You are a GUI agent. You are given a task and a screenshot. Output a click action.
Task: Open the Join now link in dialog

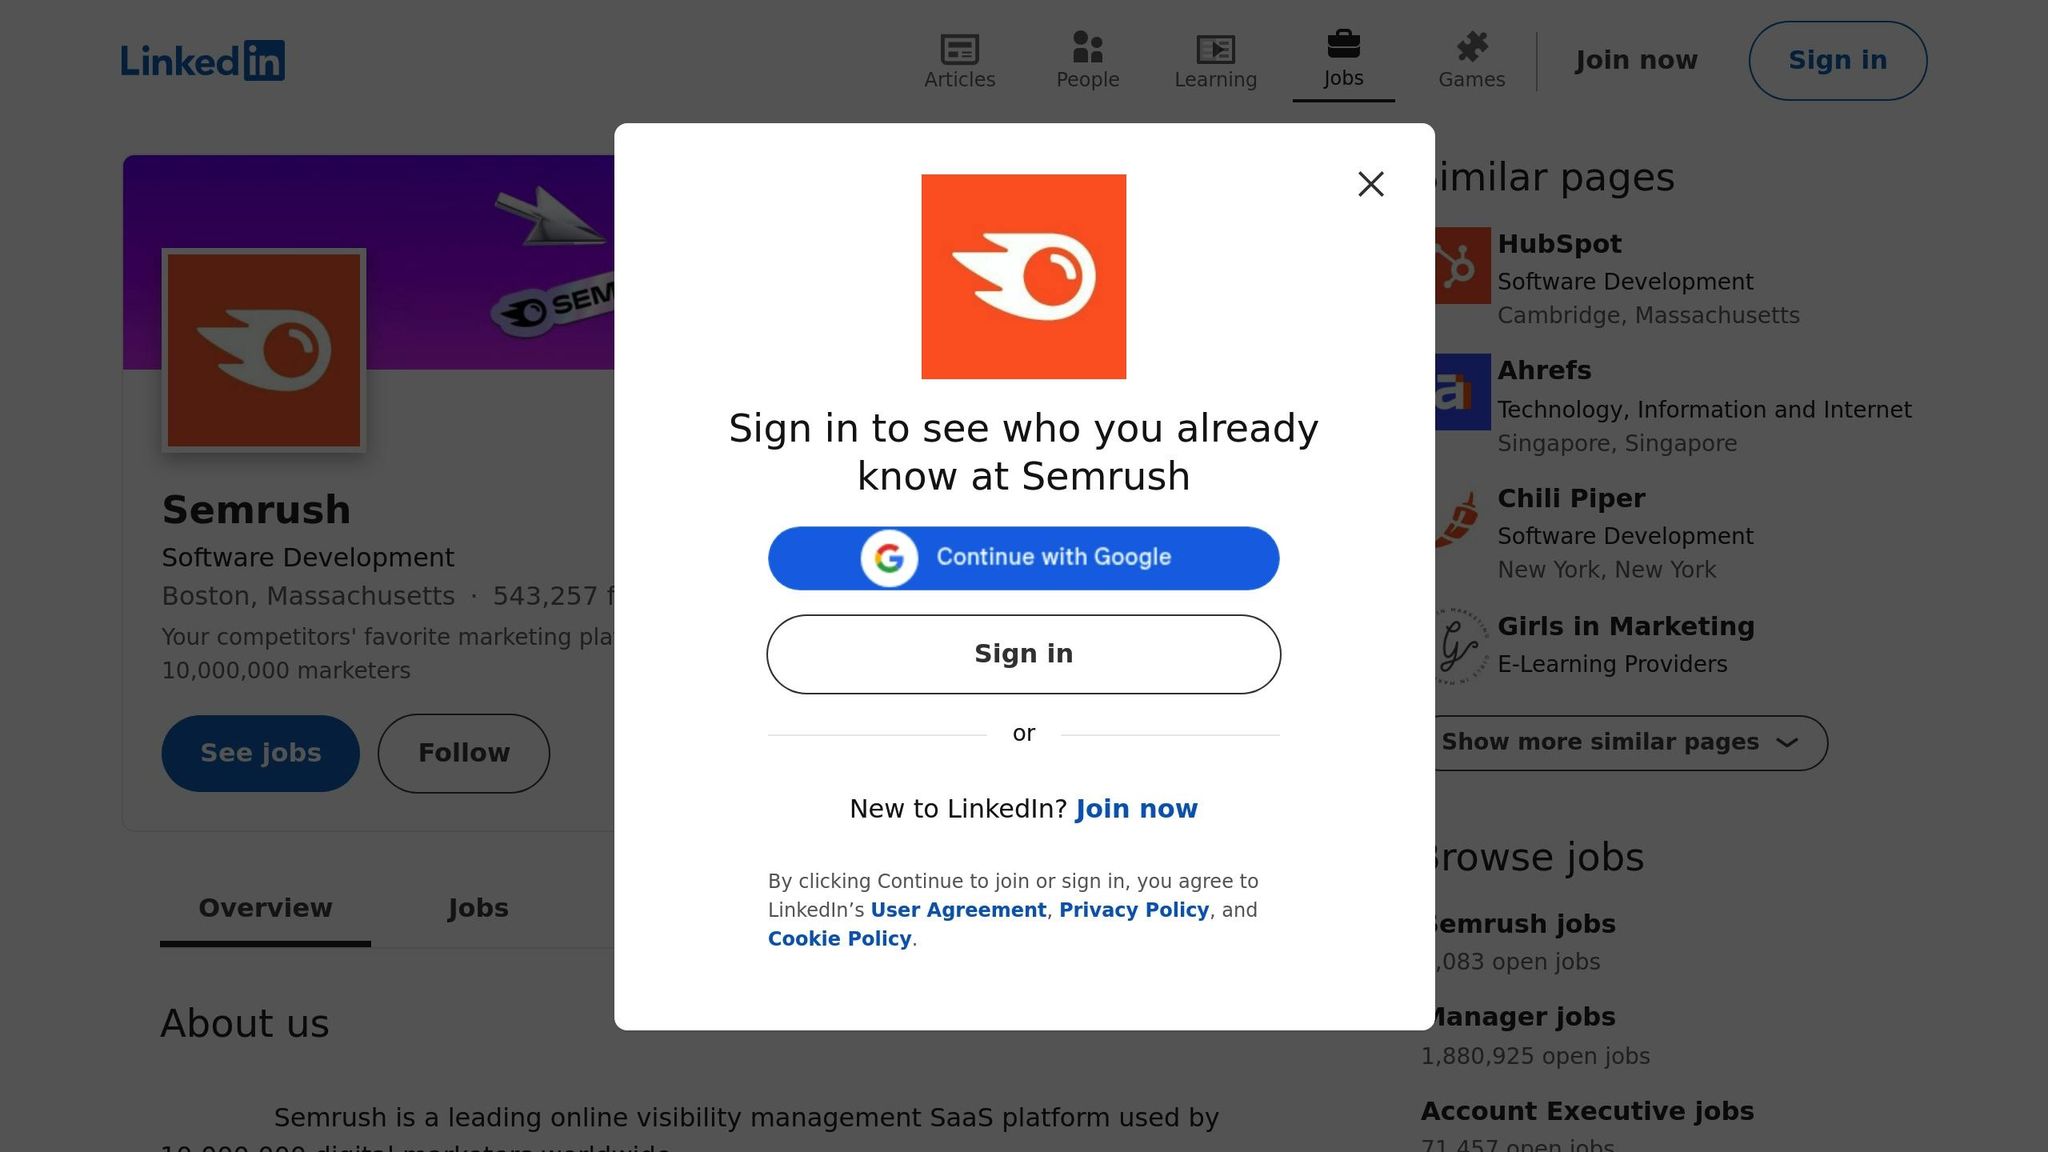tap(1136, 809)
